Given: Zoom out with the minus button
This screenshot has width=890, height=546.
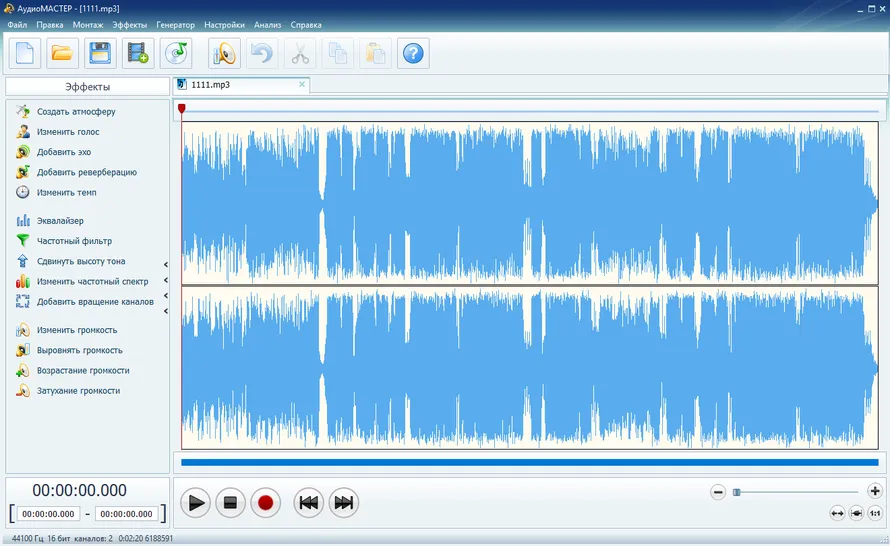Looking at the screenshot, I should click(x=718, y=492).
